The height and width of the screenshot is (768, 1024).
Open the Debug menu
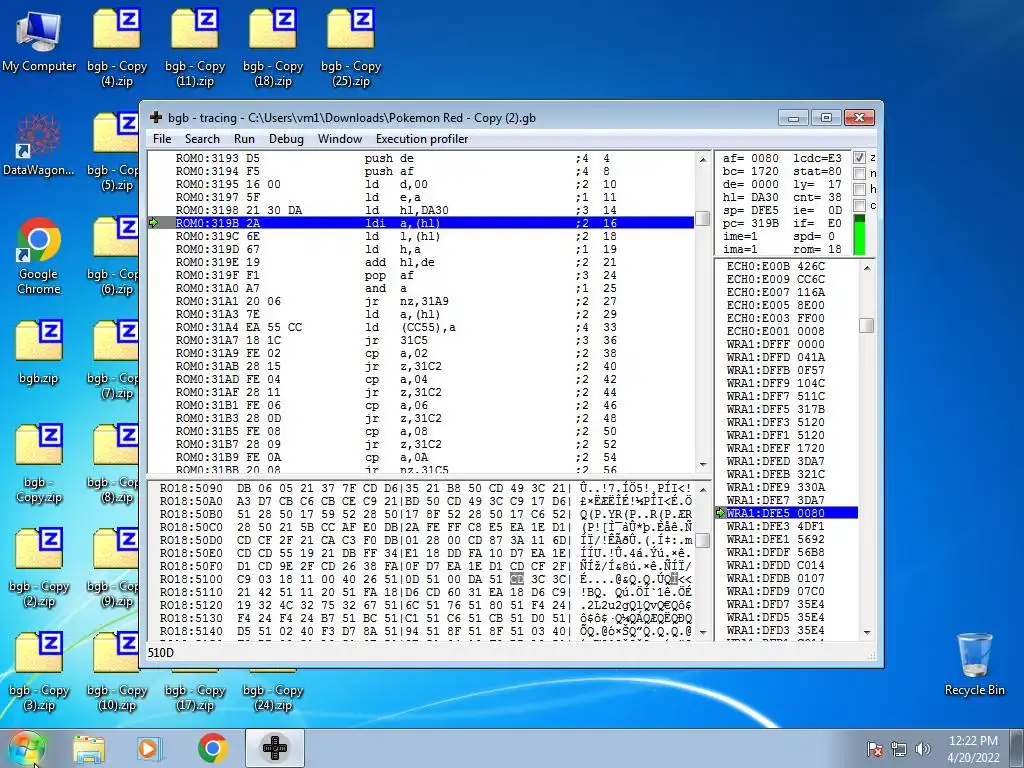tap(286, 138)
